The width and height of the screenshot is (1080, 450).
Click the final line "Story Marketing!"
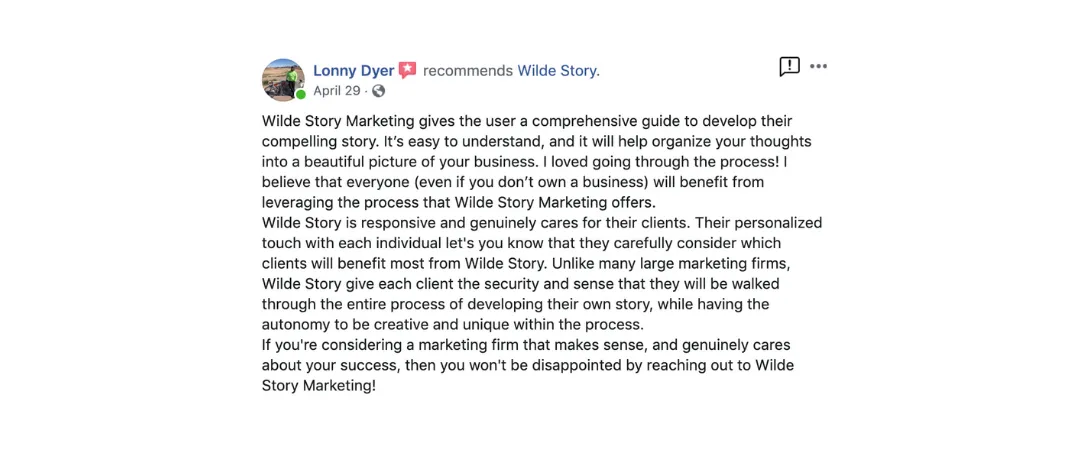pos(320,386)
